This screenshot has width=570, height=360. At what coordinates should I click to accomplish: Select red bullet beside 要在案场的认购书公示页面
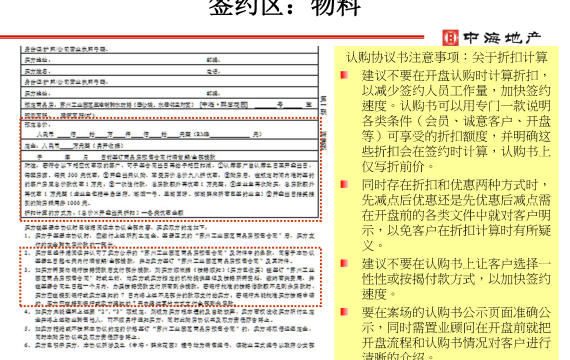[344, 312]
